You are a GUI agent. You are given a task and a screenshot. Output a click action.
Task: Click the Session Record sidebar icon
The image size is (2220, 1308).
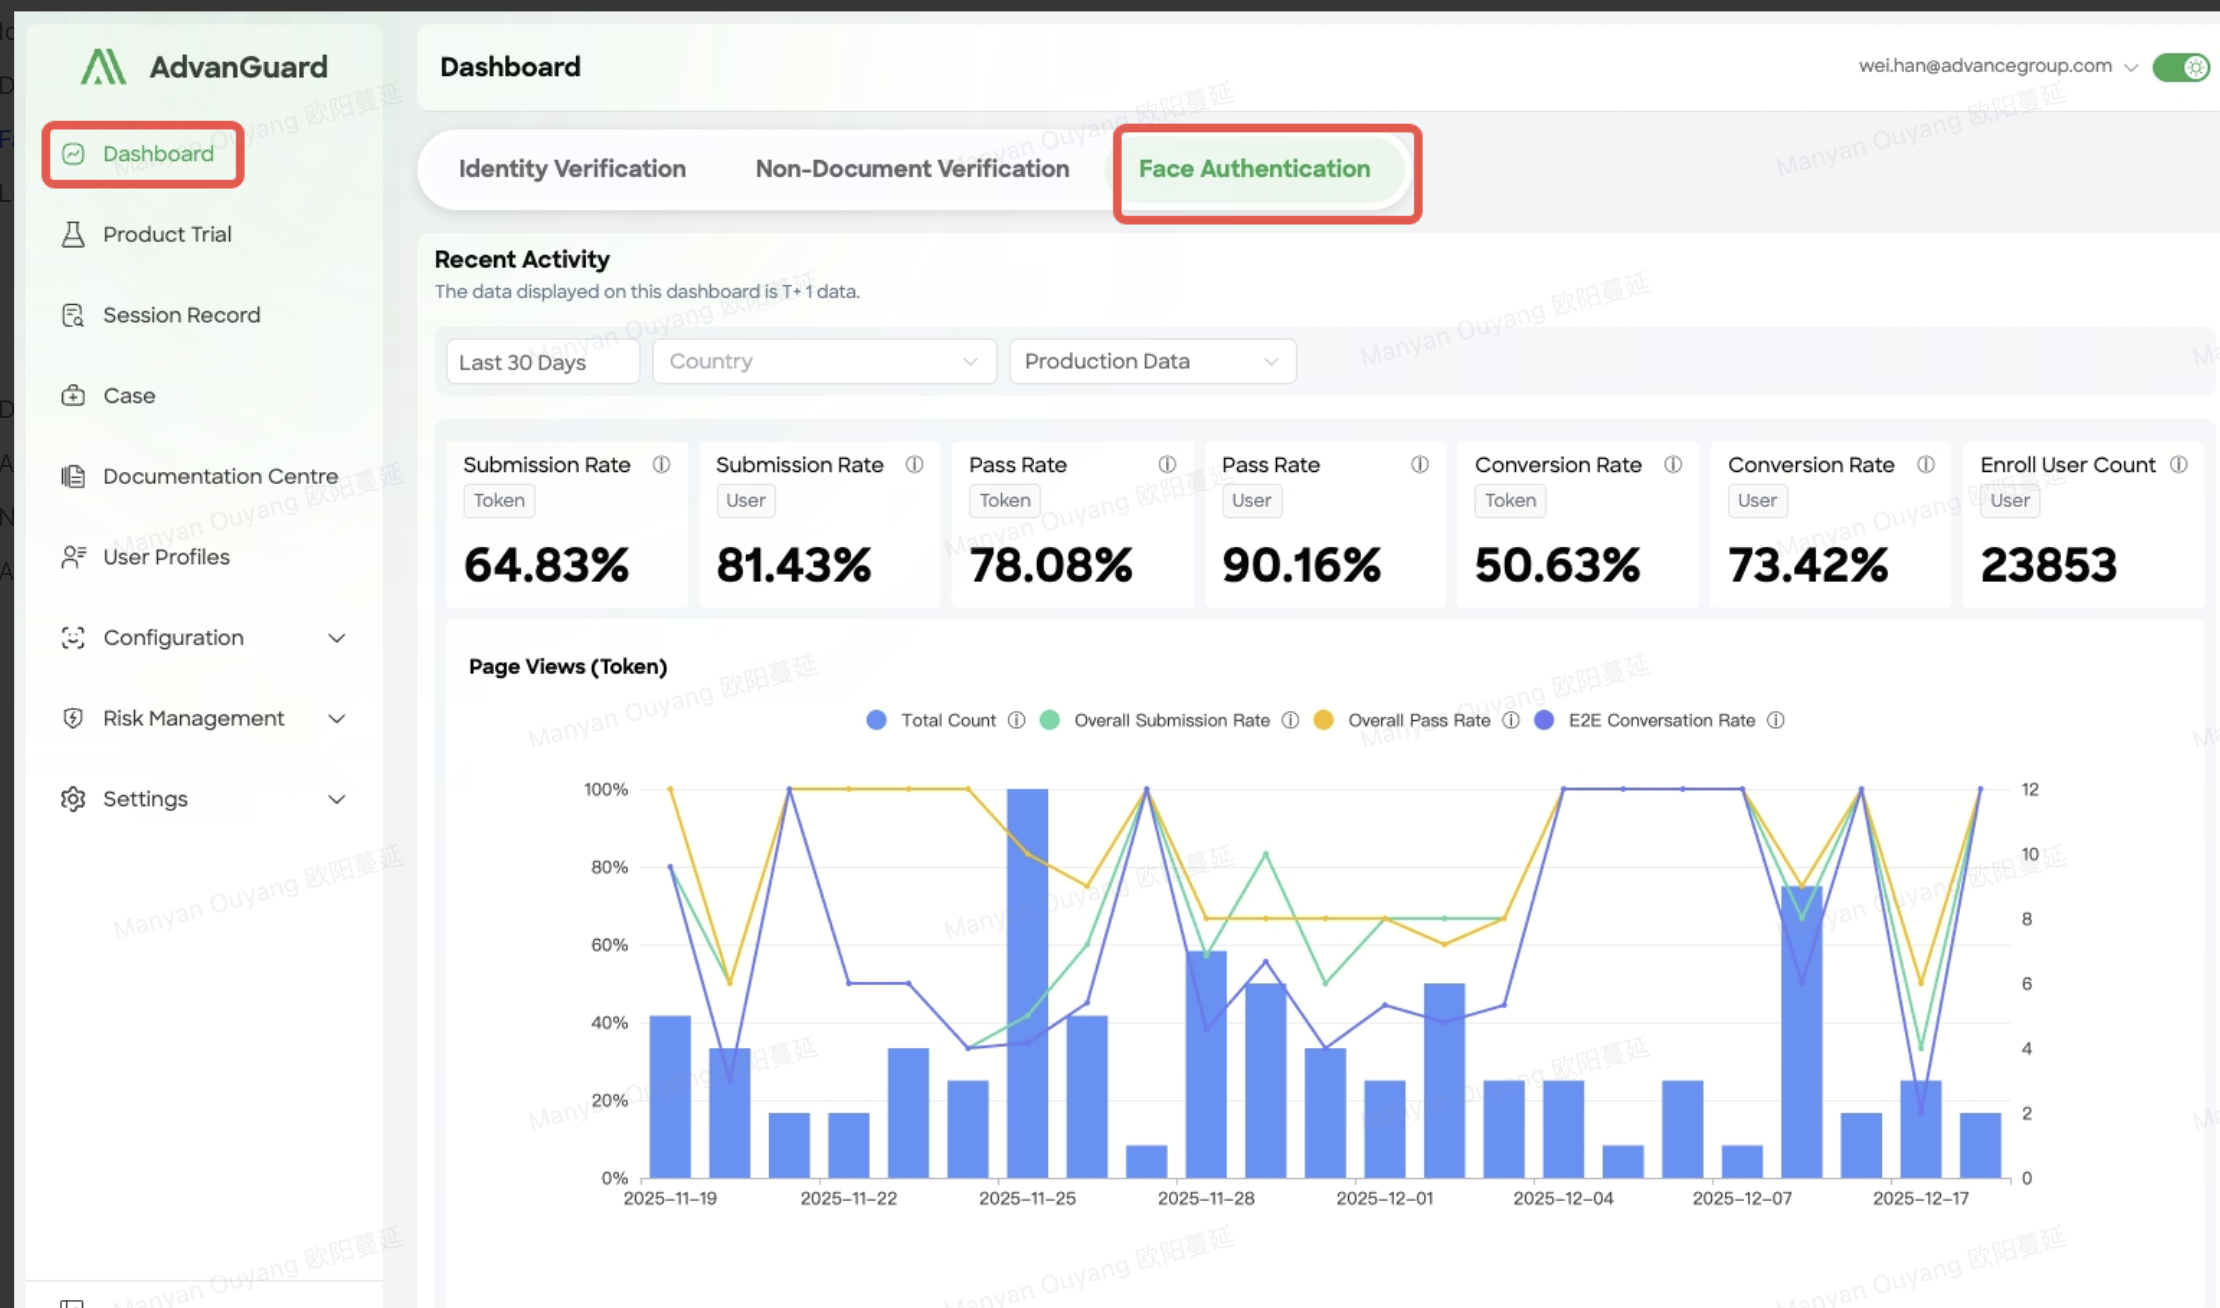(x=73, y=316)
